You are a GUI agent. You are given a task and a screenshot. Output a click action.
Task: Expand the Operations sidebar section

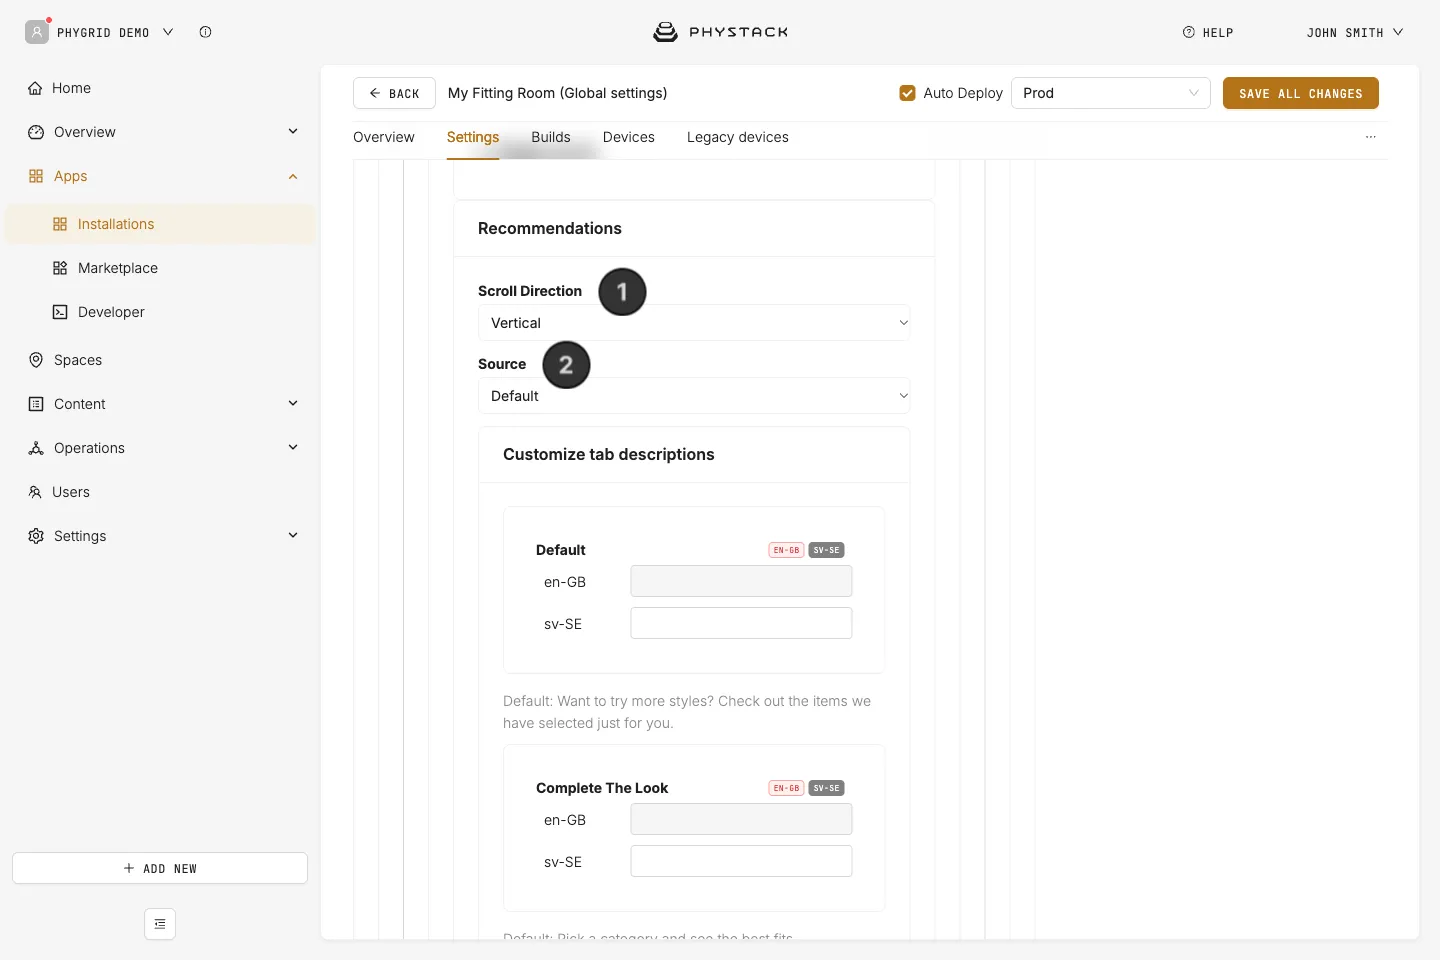tap(293, 448)
